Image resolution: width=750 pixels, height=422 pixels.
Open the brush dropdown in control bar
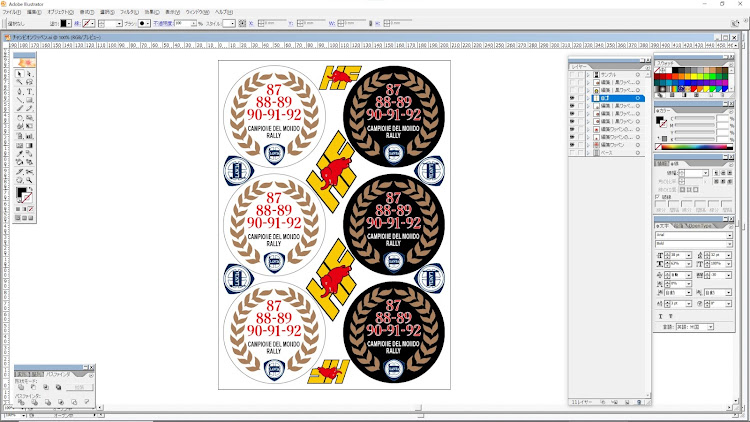coord(148,23)
